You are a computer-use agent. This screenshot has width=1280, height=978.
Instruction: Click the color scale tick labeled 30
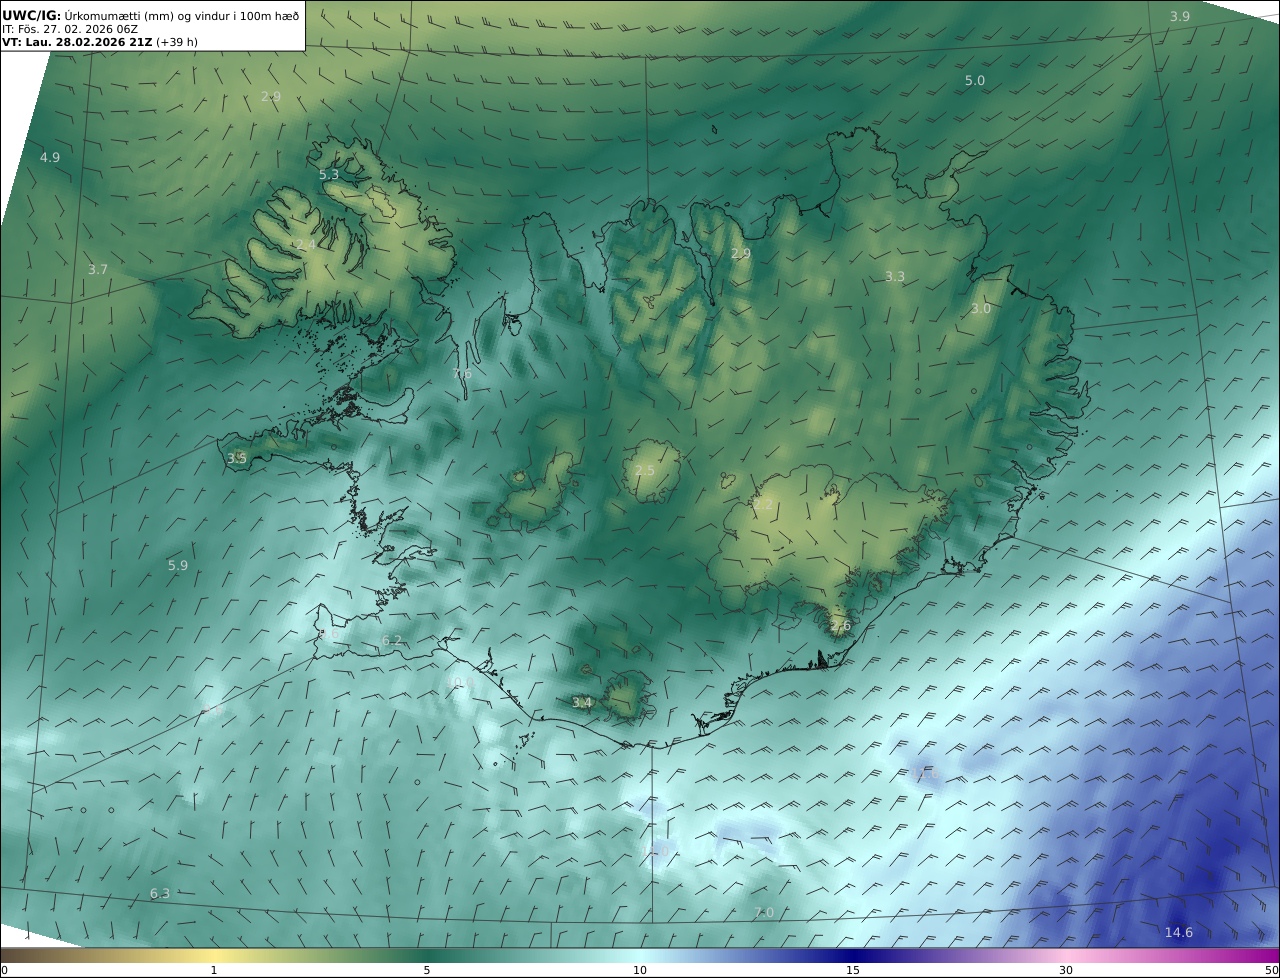click(1066, 970)
